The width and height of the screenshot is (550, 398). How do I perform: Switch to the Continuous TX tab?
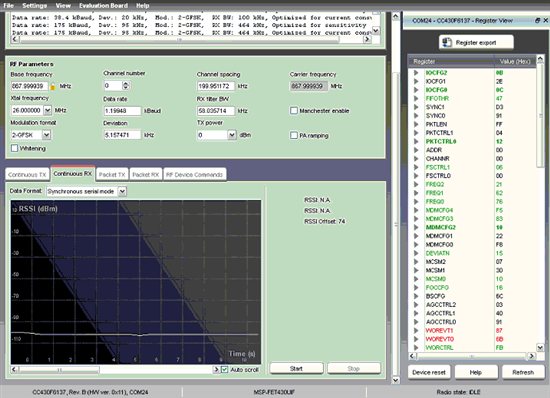coord(27,175)
